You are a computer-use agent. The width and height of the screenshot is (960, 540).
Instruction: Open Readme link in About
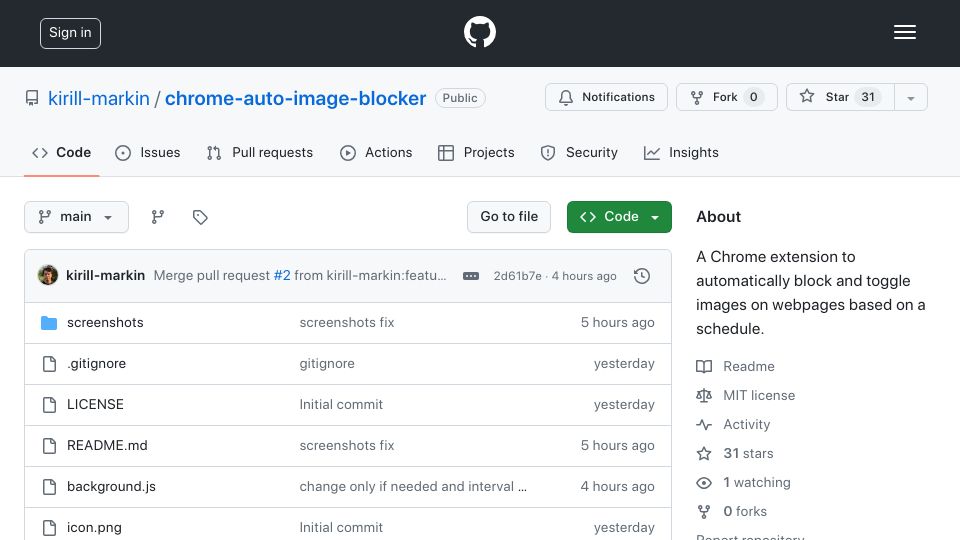pyautogui.click(x=735, y=366)
